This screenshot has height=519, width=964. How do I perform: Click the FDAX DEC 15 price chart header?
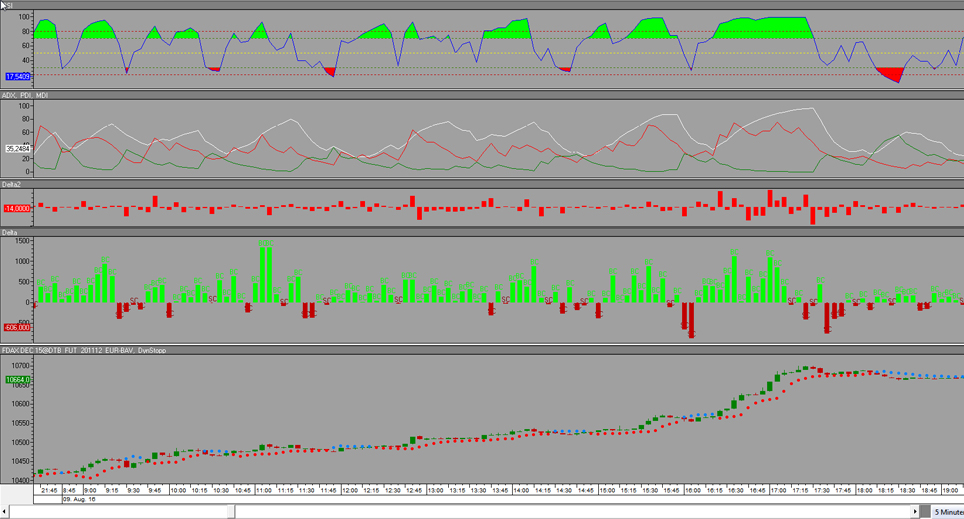[480, 350]
